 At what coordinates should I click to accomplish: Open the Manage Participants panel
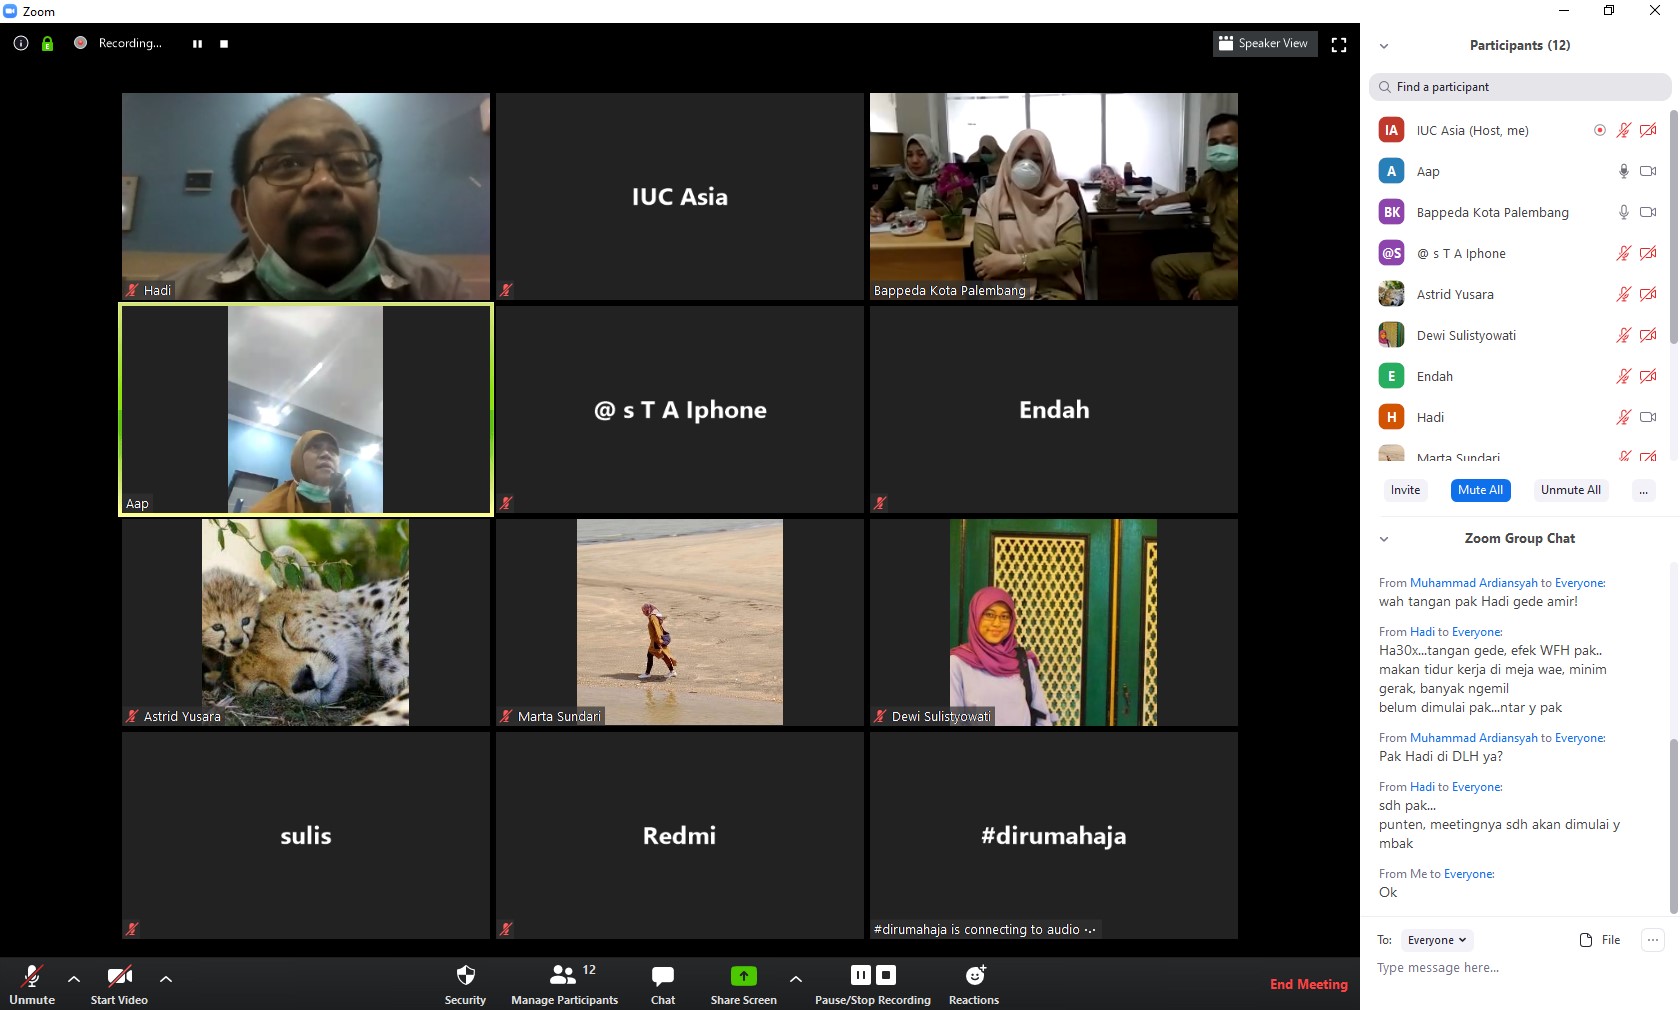(x=564, y=976)
